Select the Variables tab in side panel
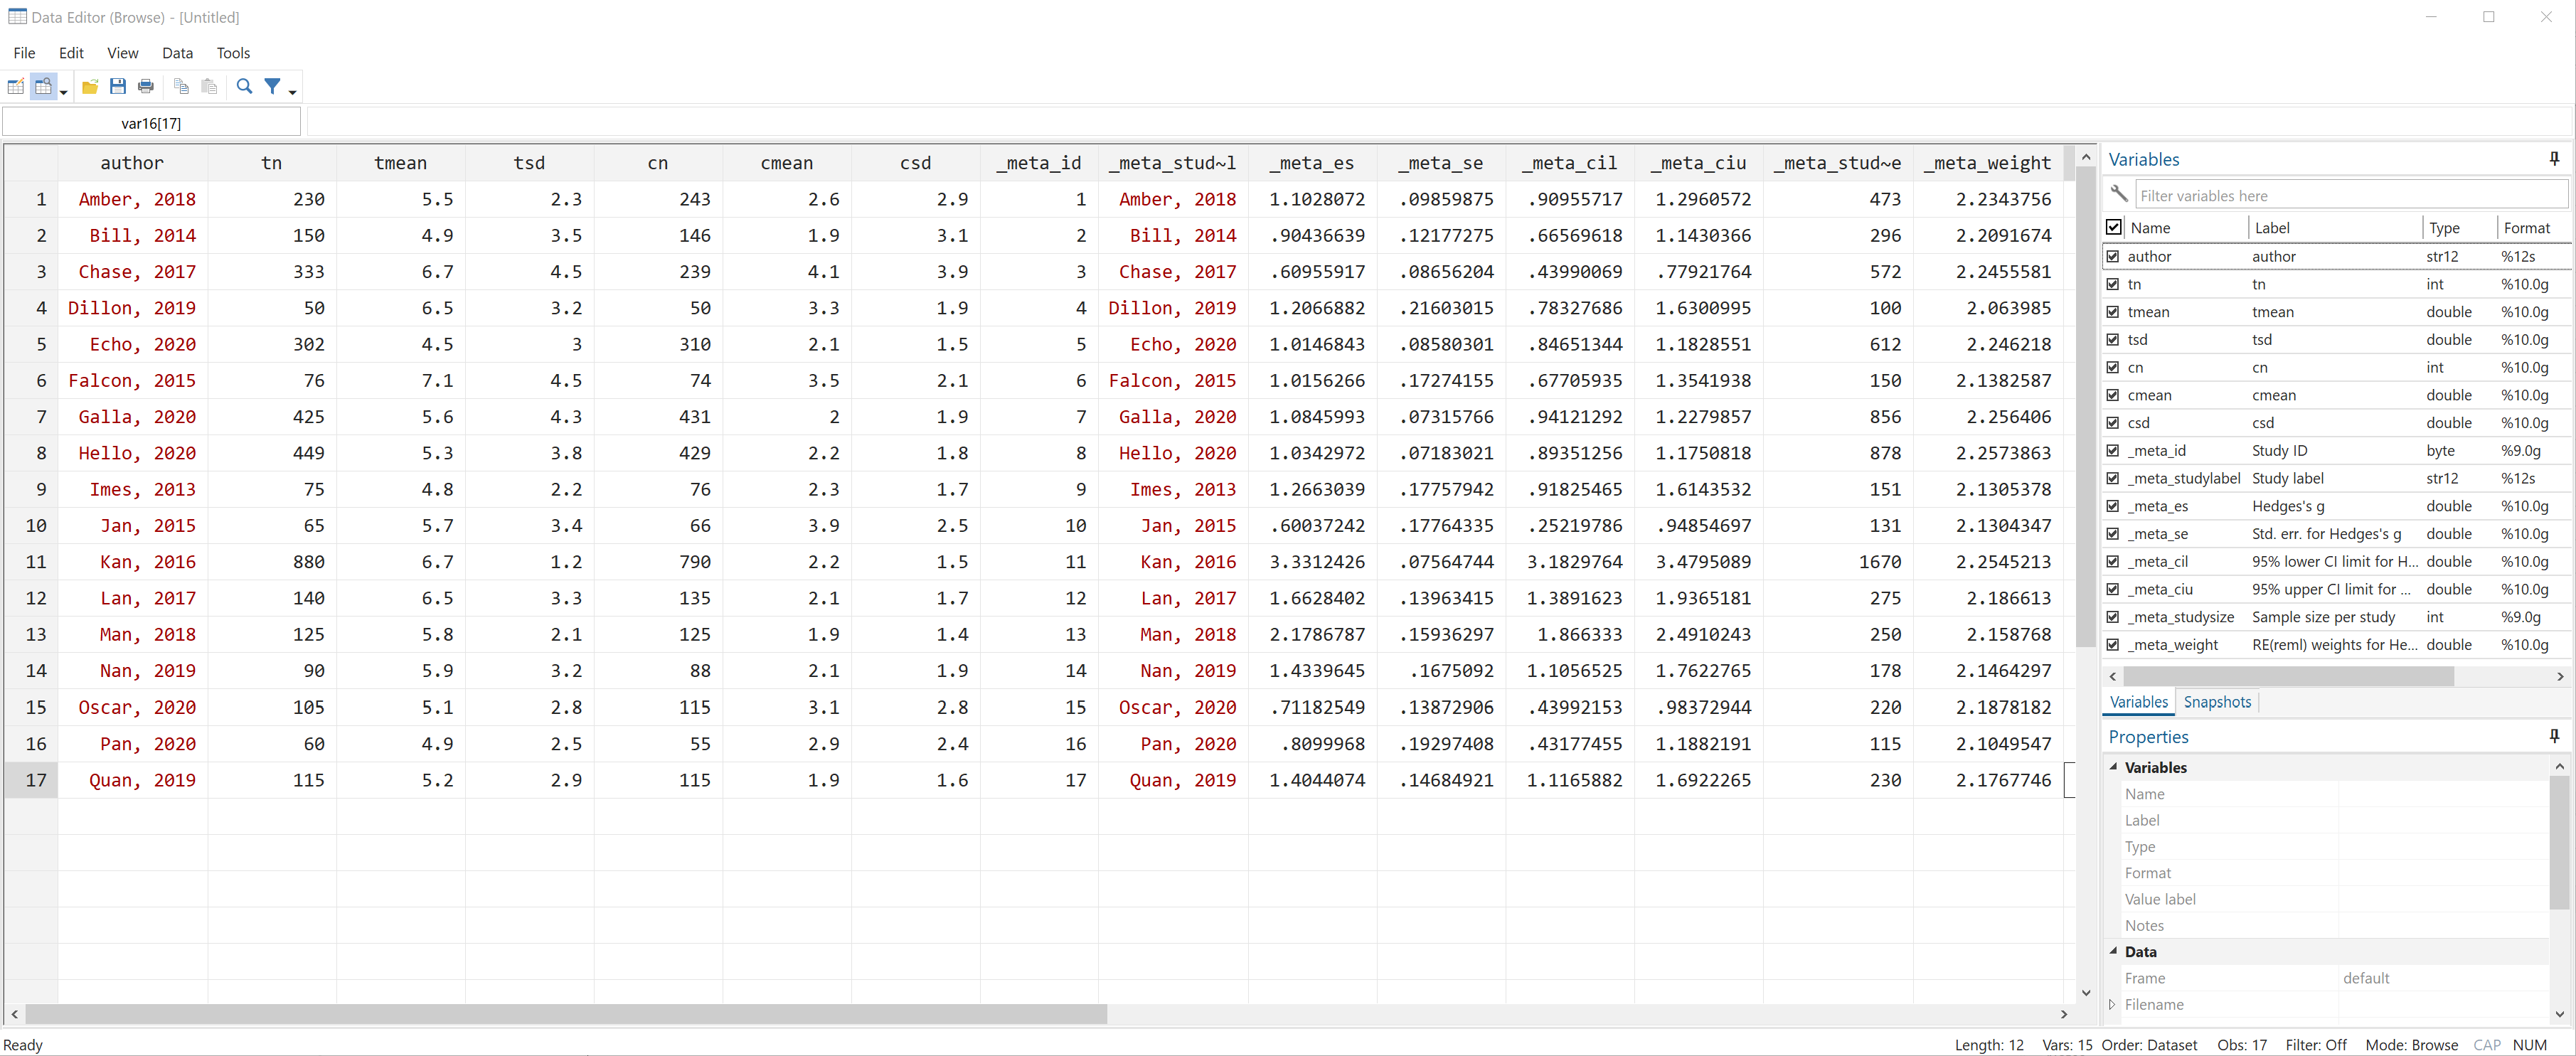 pos(2139,701)
